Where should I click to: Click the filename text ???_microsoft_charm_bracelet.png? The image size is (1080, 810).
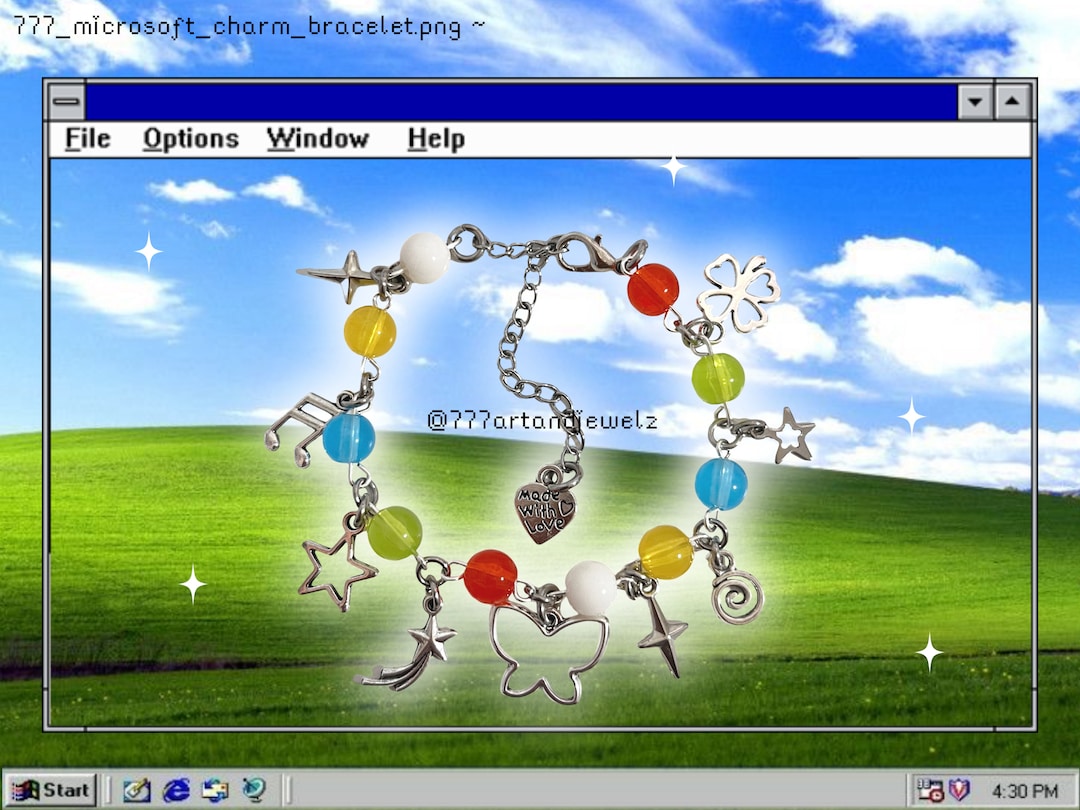pos(240,25)
